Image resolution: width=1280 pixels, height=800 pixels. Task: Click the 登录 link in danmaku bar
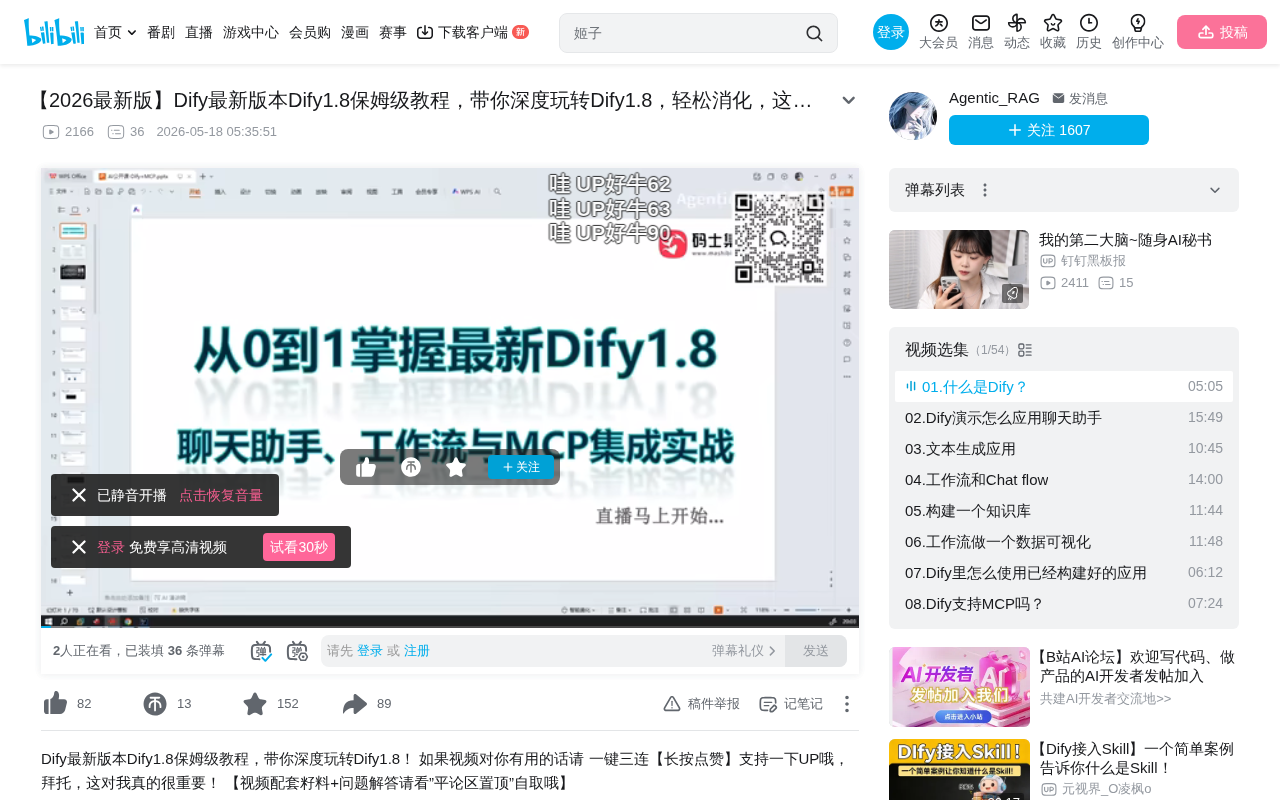(370, 651)
